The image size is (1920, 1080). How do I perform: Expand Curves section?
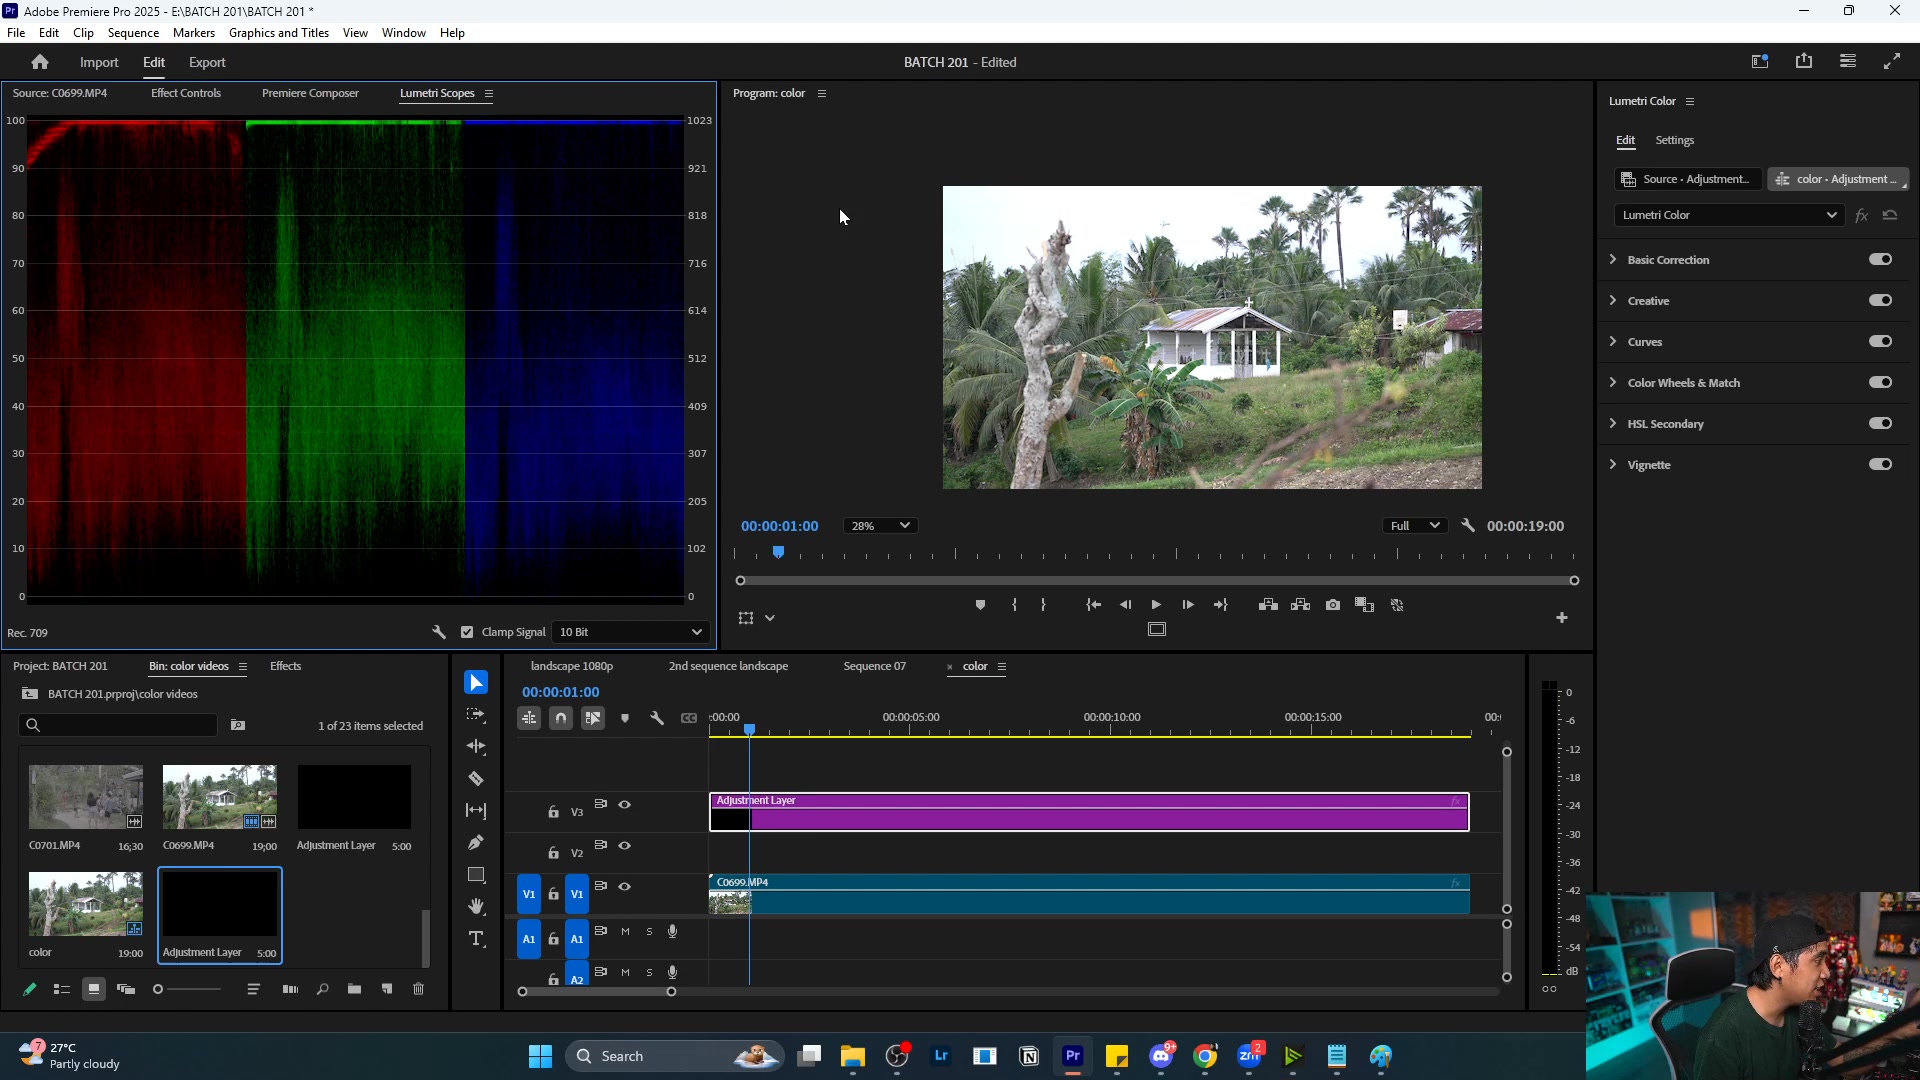click(1612, 342)
